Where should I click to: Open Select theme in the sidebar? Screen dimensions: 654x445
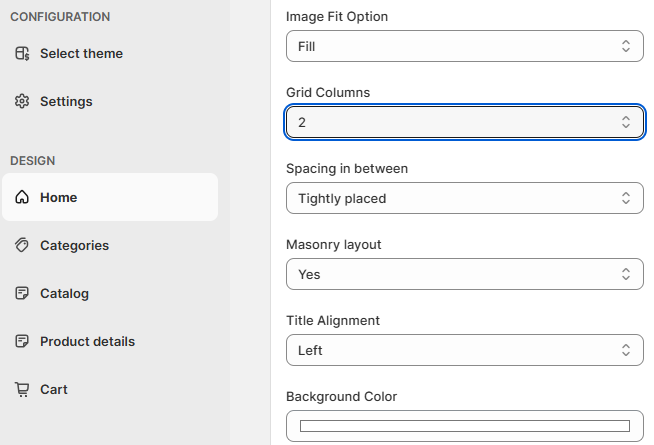click(x=110, y=53)
